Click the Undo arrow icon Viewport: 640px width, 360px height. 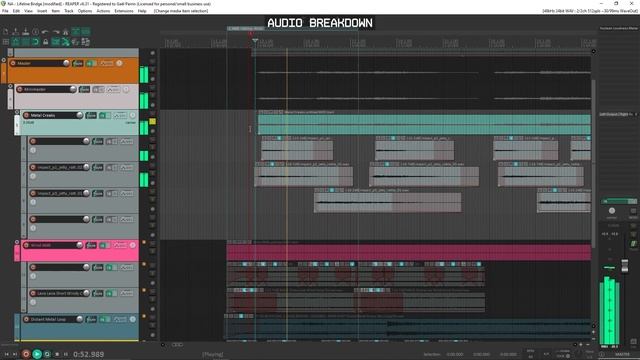point(45,32)
